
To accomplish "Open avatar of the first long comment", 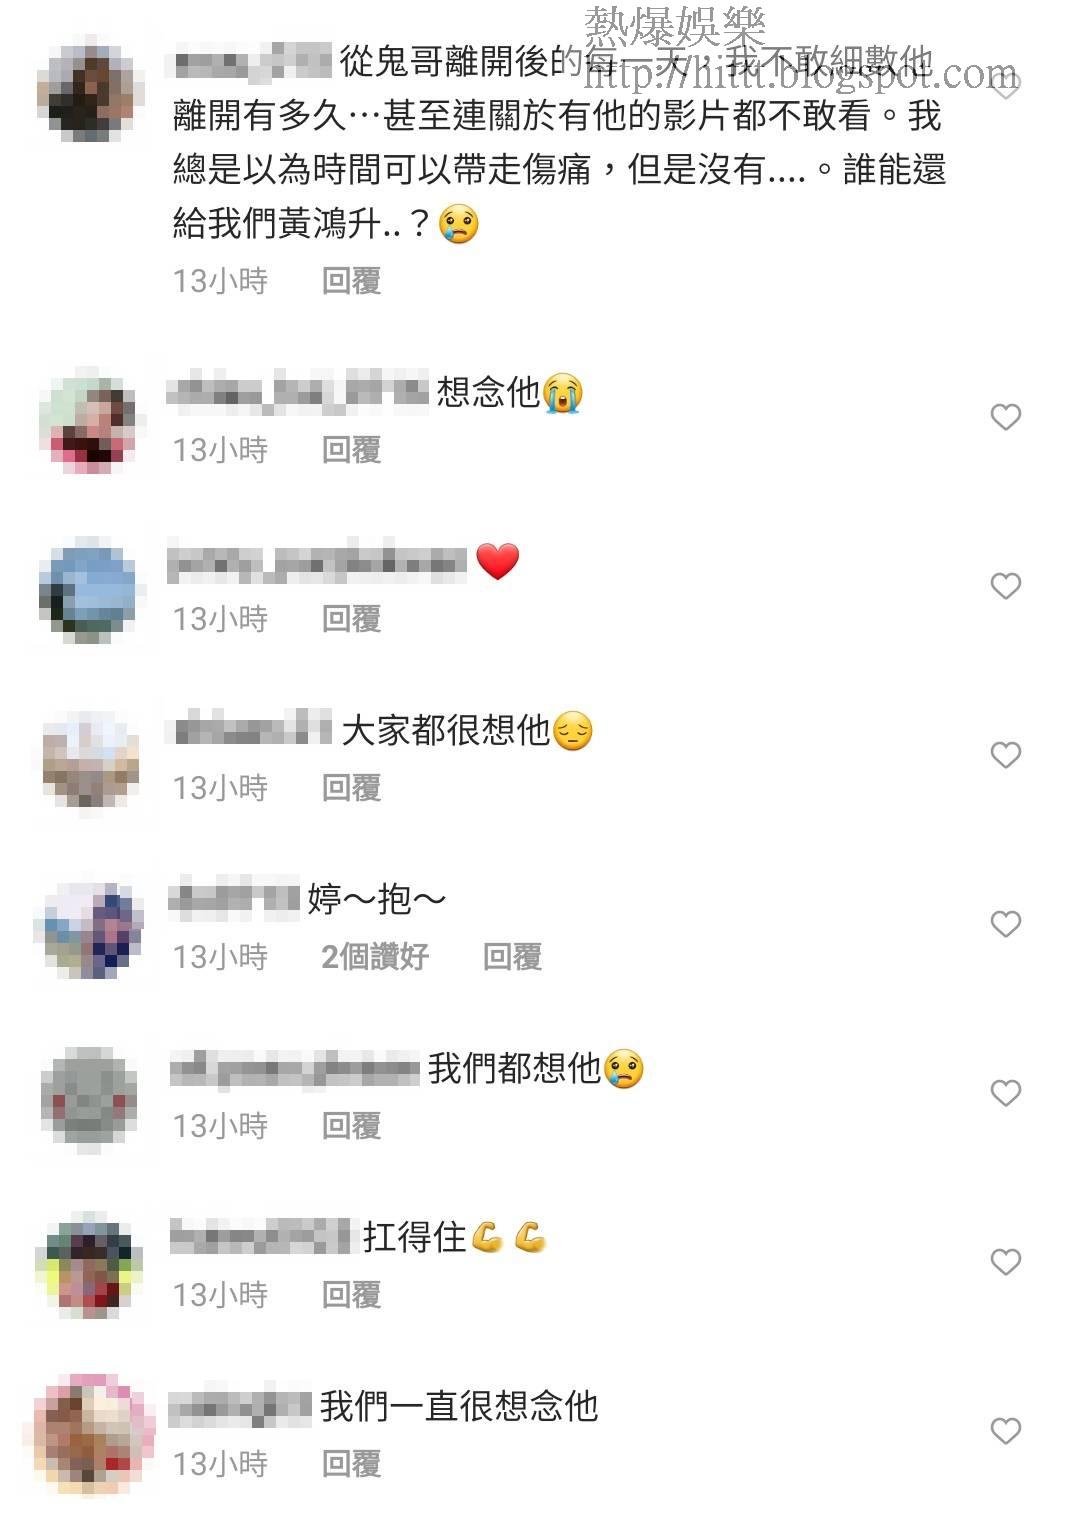I will (89, 92).
